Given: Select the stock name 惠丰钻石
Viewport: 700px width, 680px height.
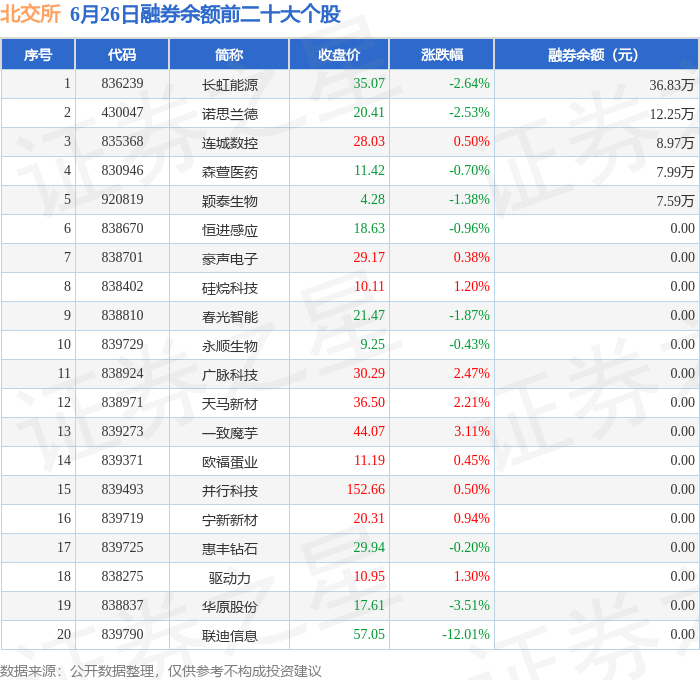Looking at the screenshot, I should (x=229, y=549).
